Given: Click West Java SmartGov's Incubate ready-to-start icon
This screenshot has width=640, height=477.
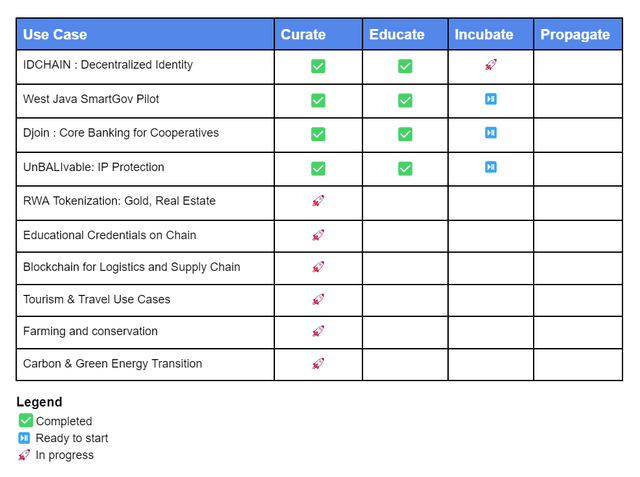Looking at the screenshot, I should pos(491,99).
